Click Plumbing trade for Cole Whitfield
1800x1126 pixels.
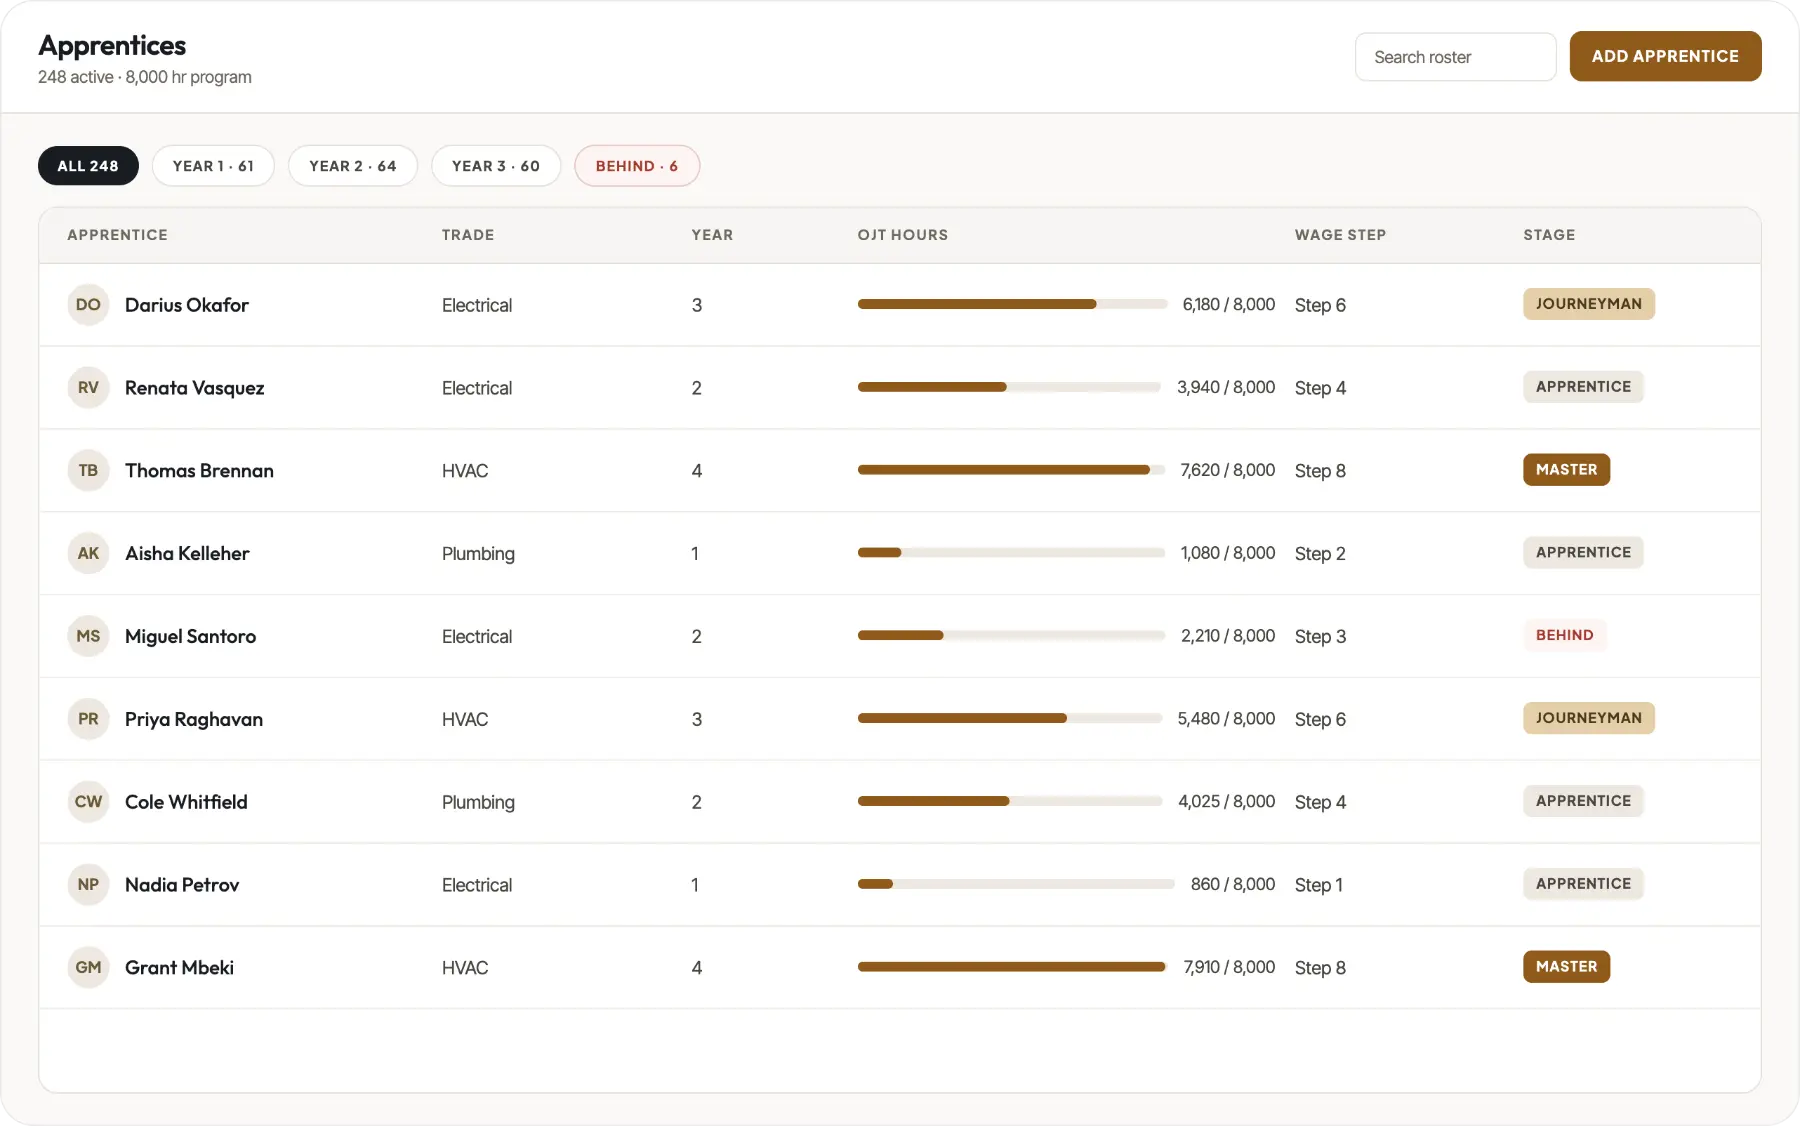pyautogui.click(x=478, y=802)
